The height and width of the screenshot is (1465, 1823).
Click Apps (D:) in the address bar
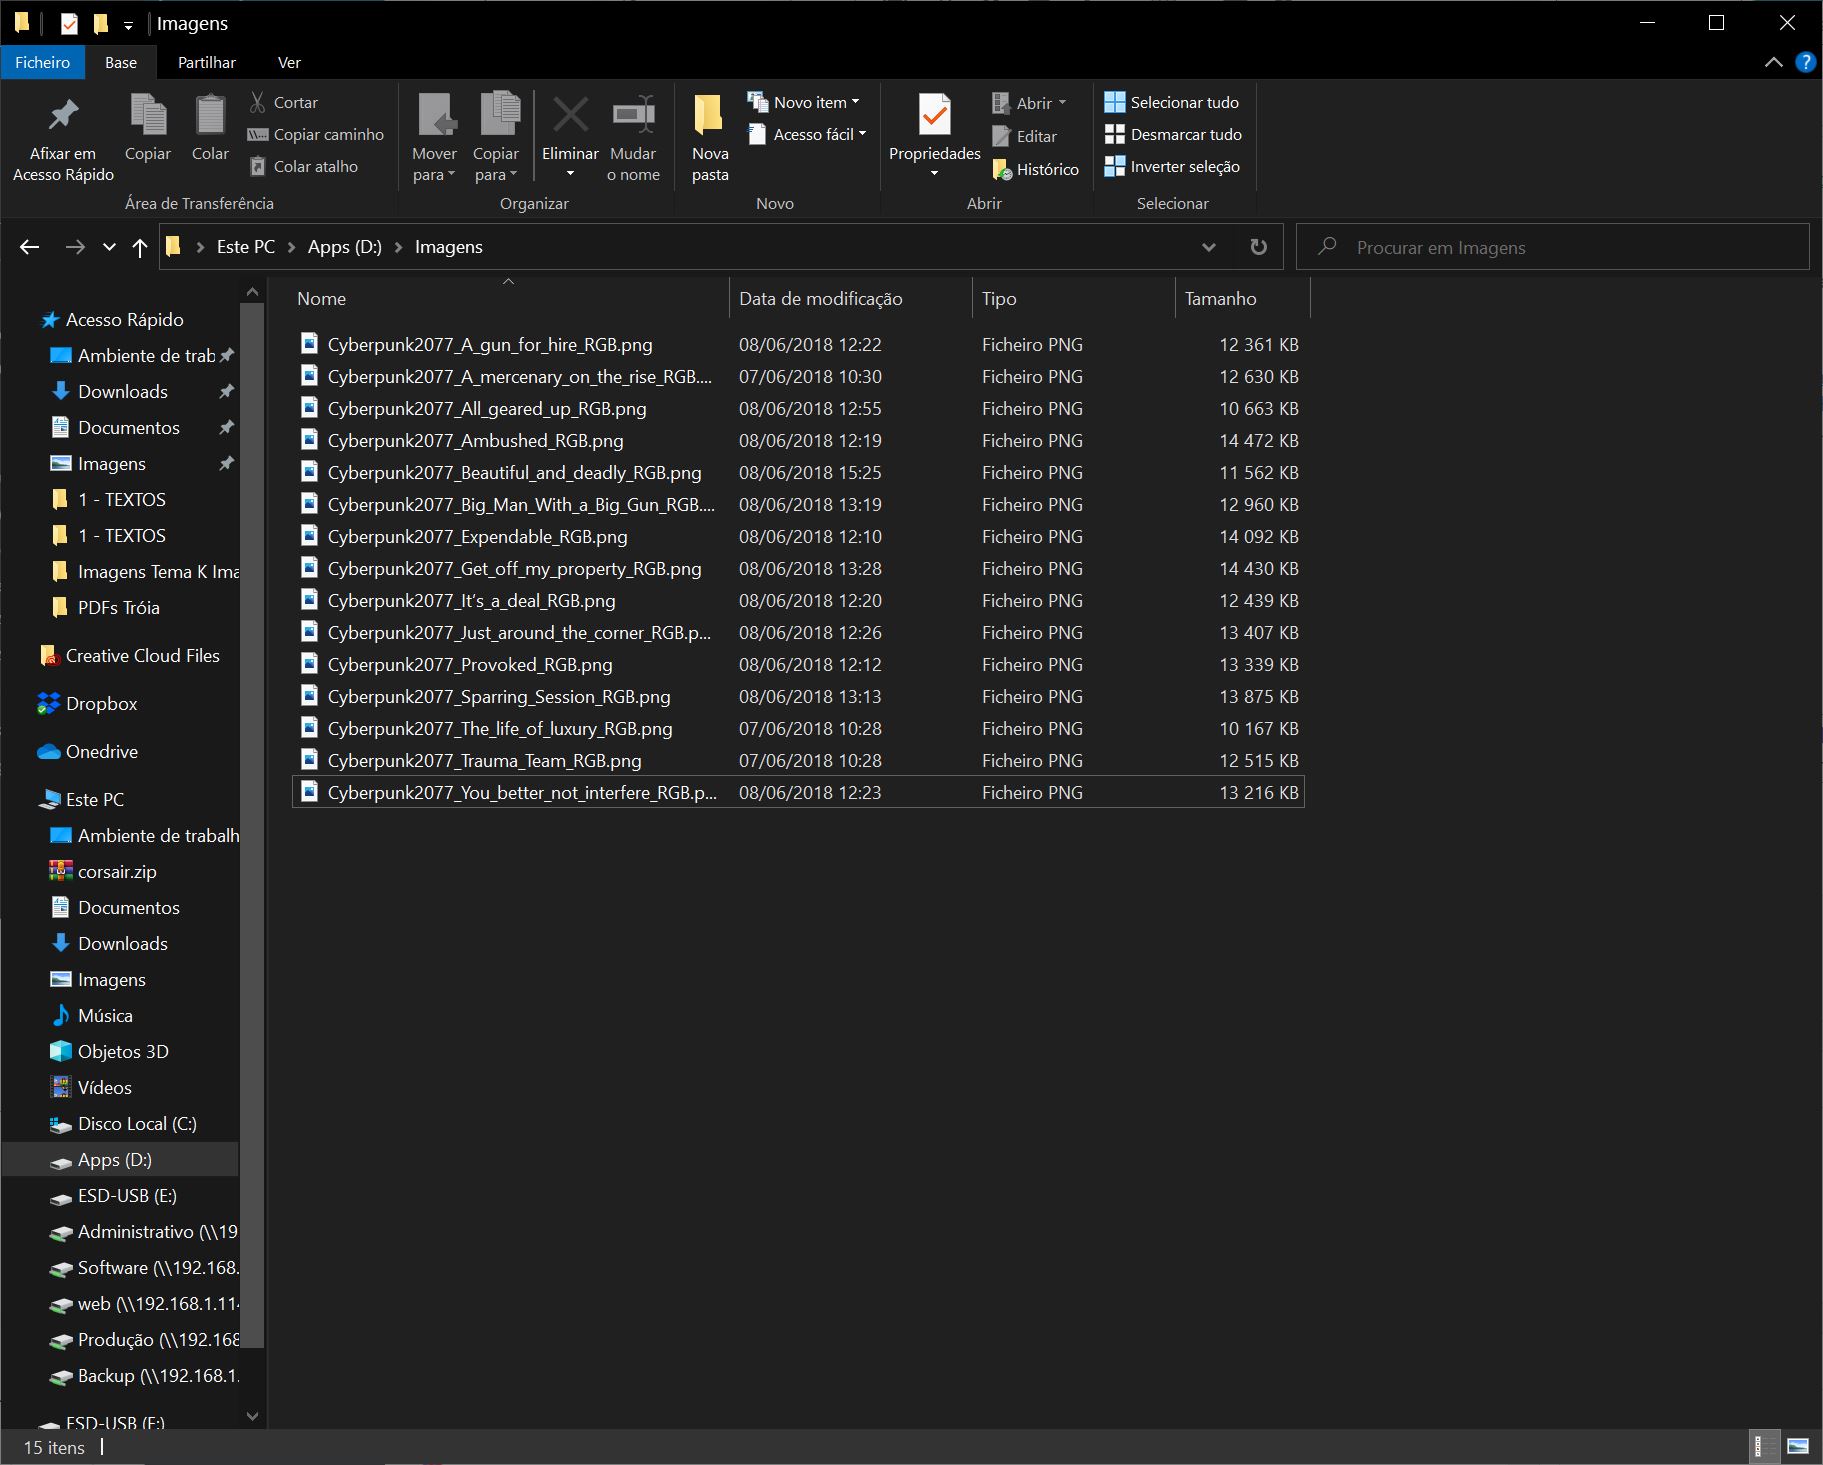pos(345,247)
